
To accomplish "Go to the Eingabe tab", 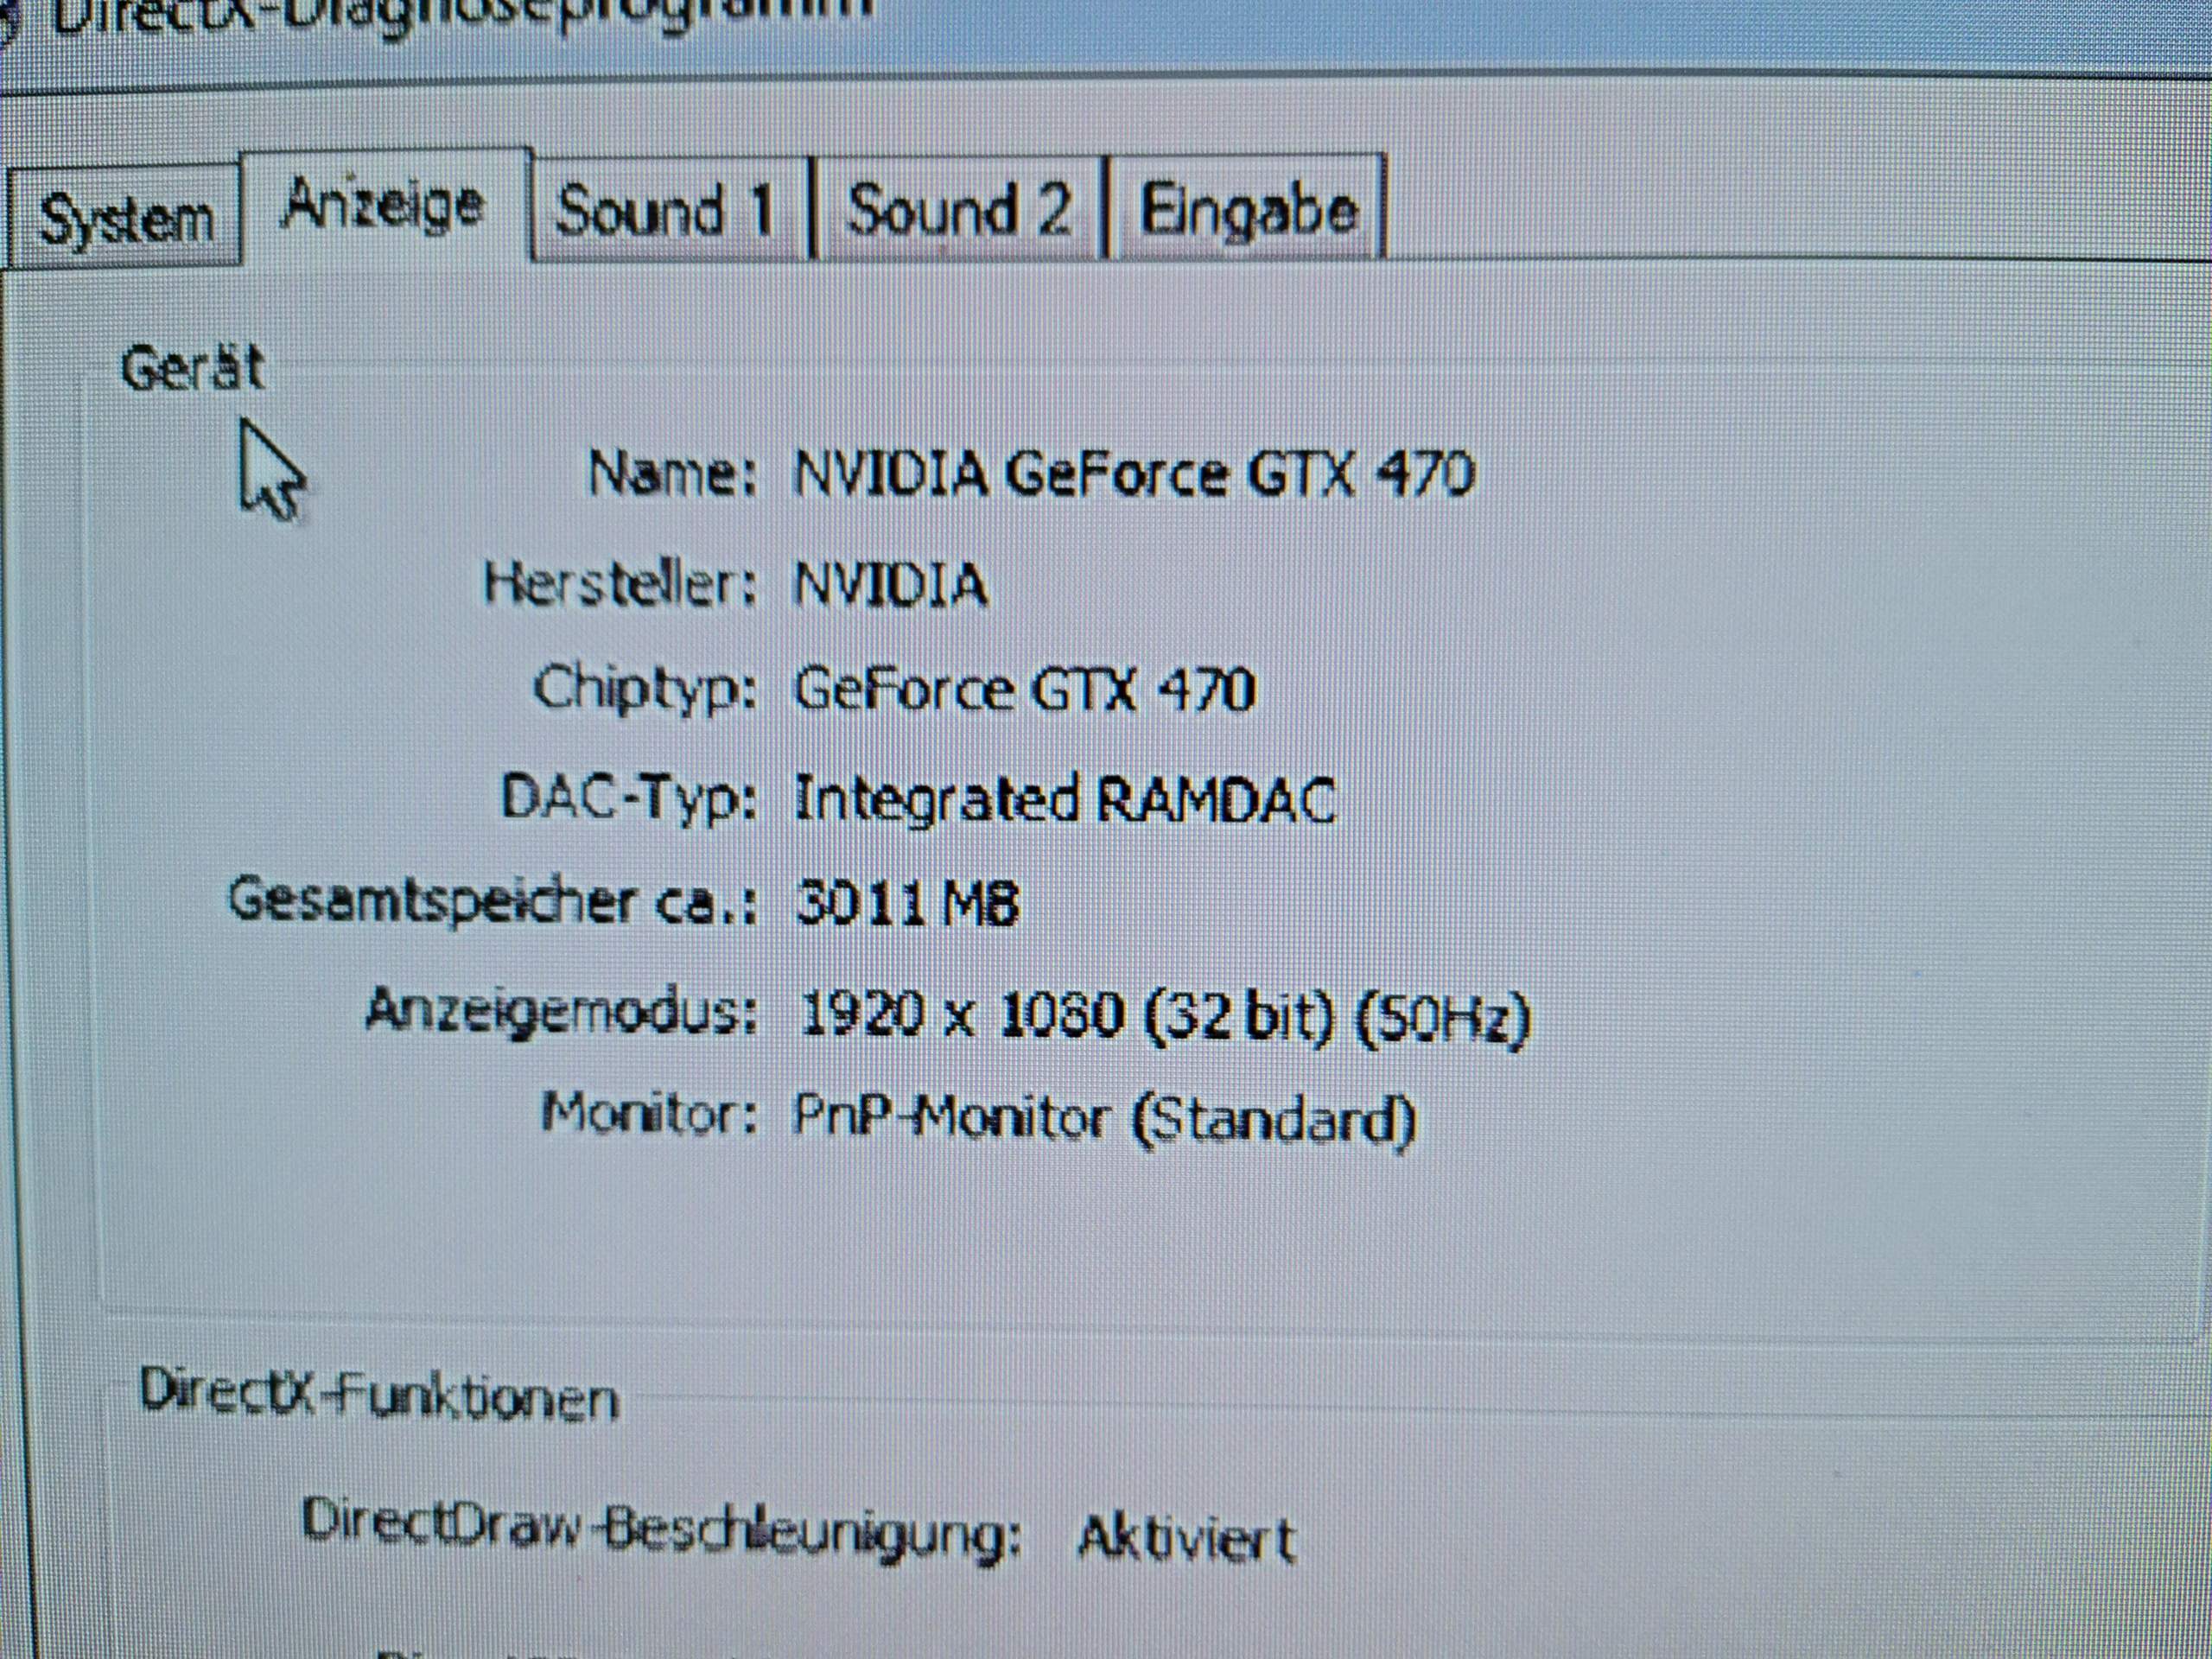I will [x=1247, y=210].
